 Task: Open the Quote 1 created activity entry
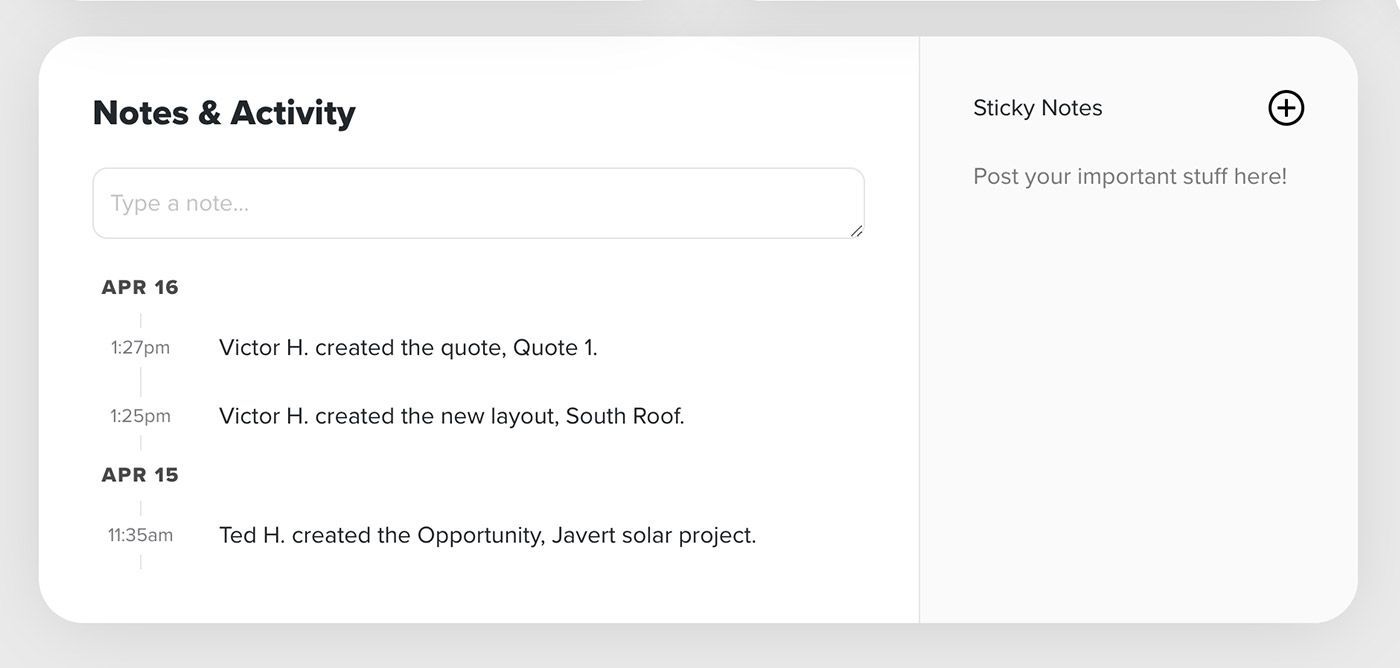[408, 347]
